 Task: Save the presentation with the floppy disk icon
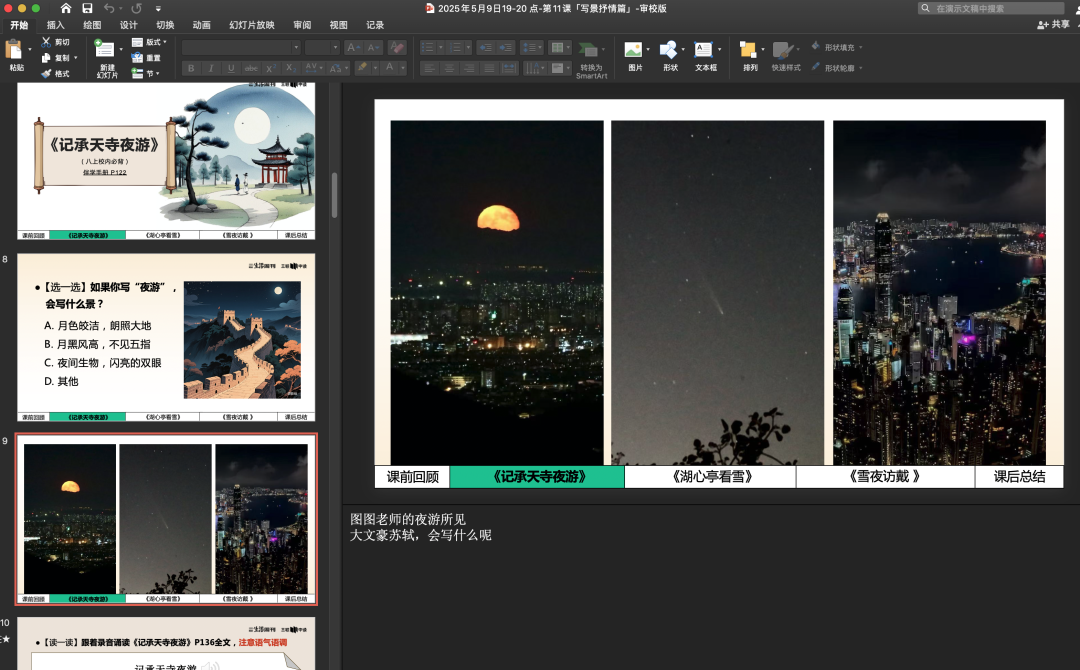(x=87, y=8)
